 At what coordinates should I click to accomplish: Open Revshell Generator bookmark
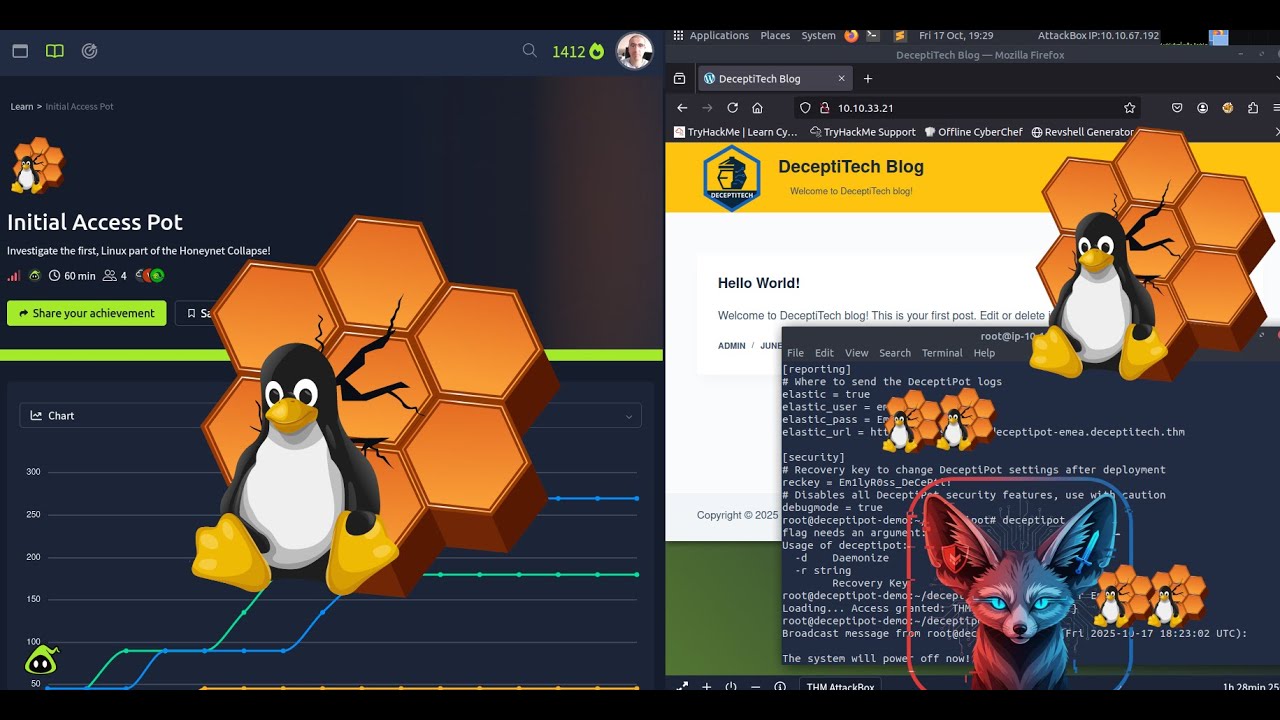coord(1082,132)
